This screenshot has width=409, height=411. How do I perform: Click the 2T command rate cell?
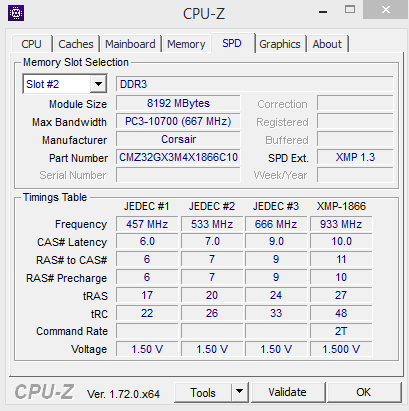(341, 331)
